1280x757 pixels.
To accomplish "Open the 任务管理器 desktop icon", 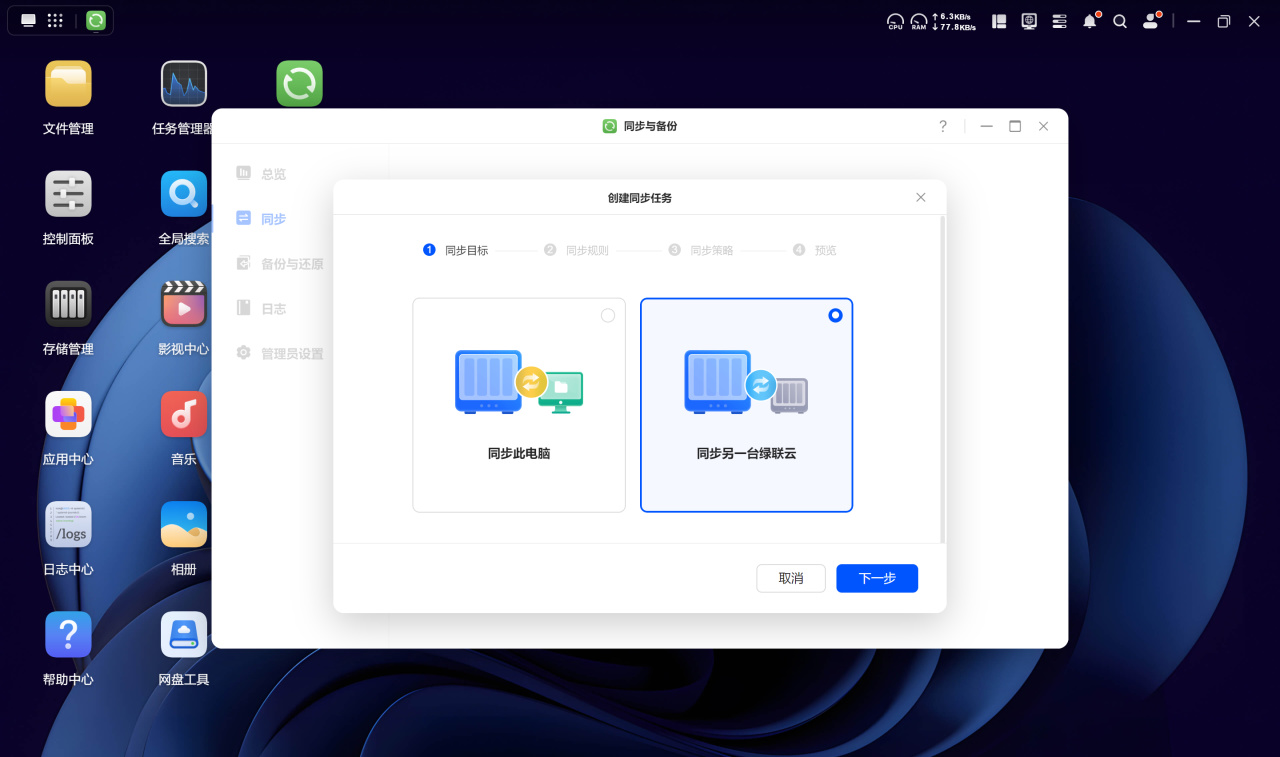I will tap(184, 84).
